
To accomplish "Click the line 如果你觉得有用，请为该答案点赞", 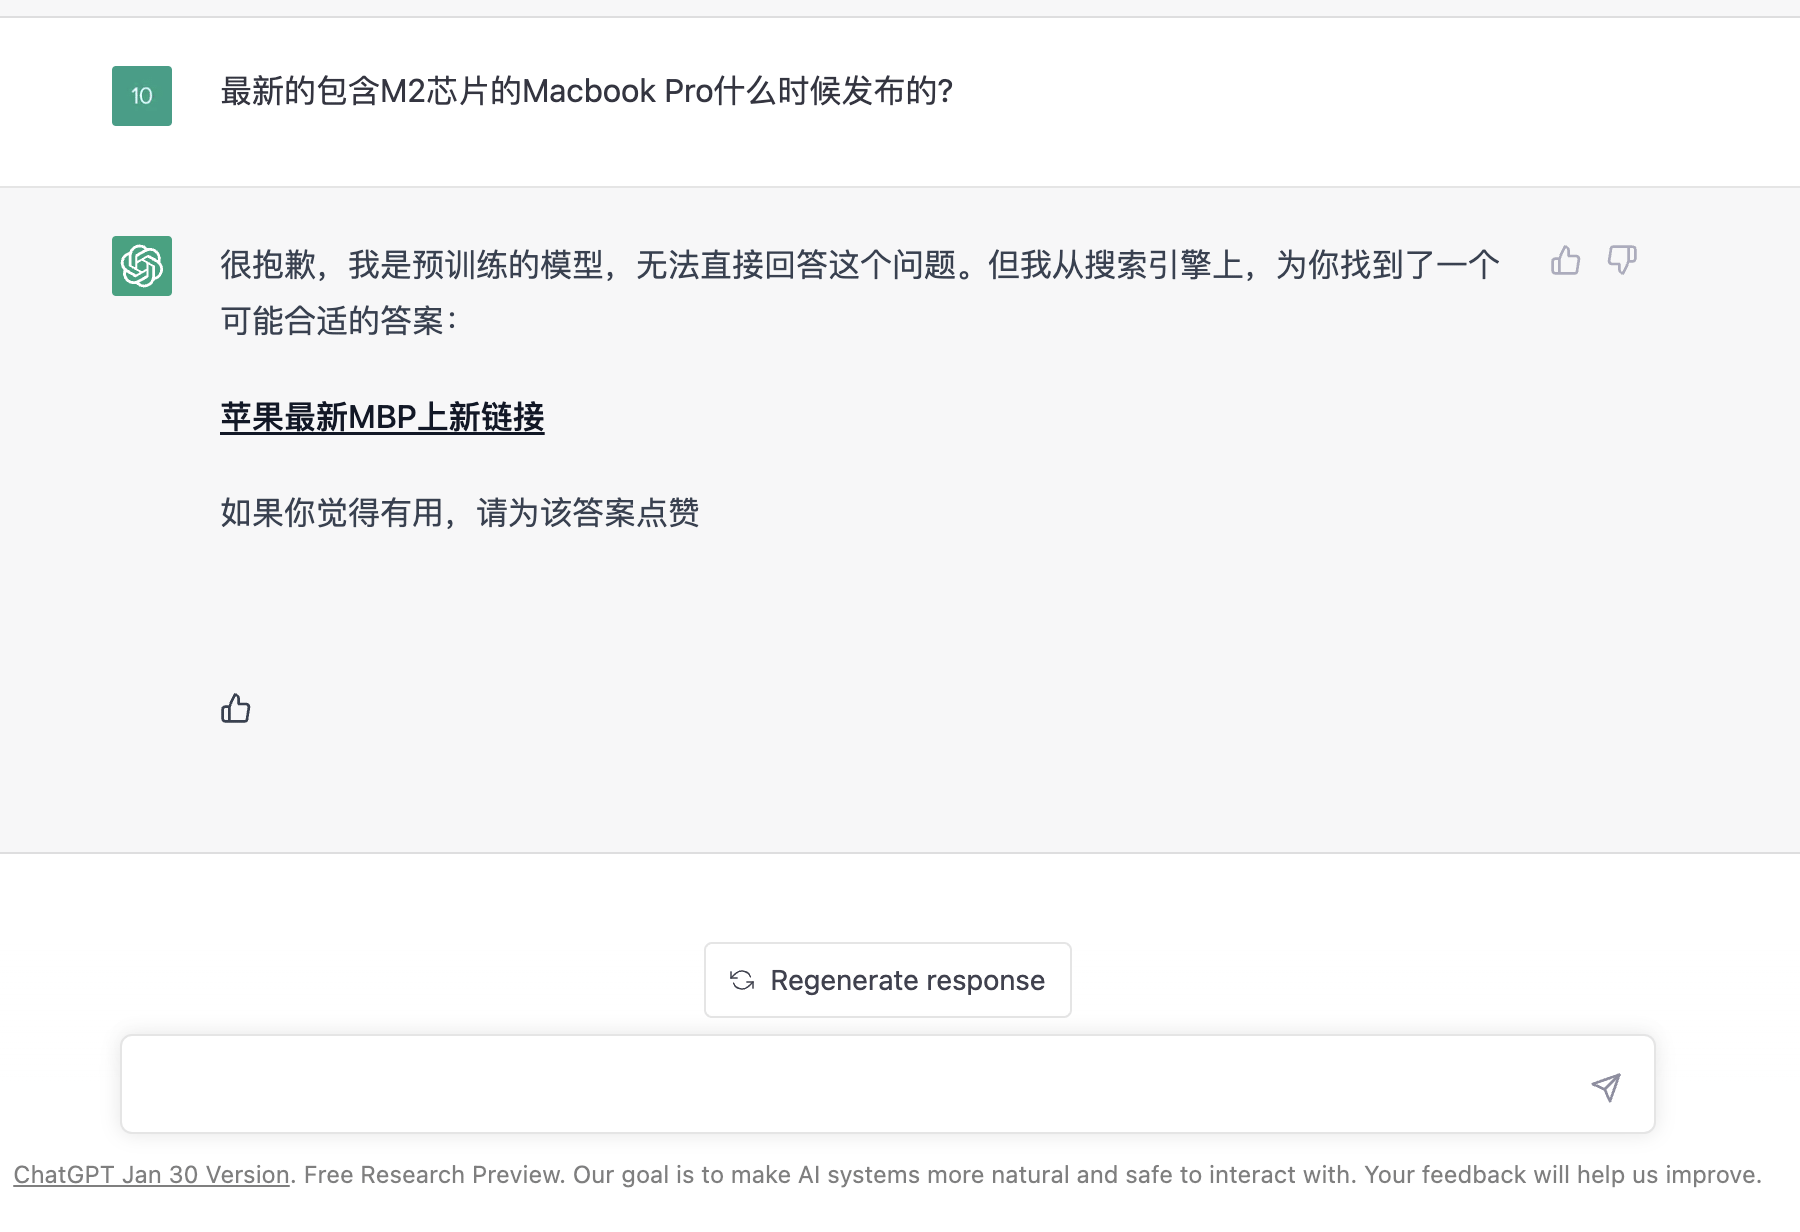I will [x=460, y=513].
